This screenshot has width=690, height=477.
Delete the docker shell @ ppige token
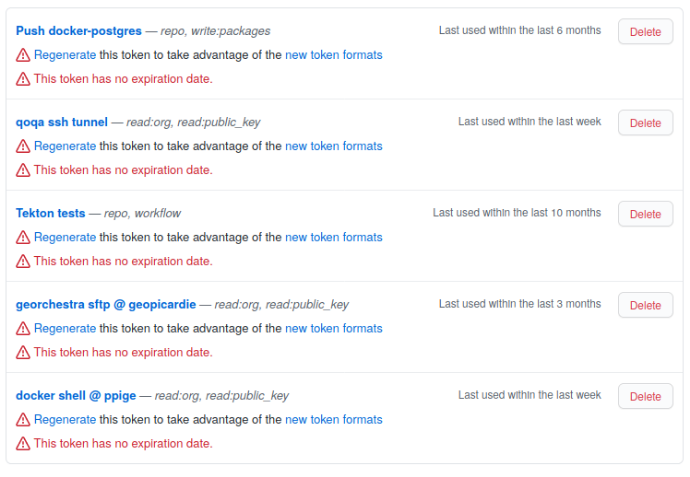point(645,396)
